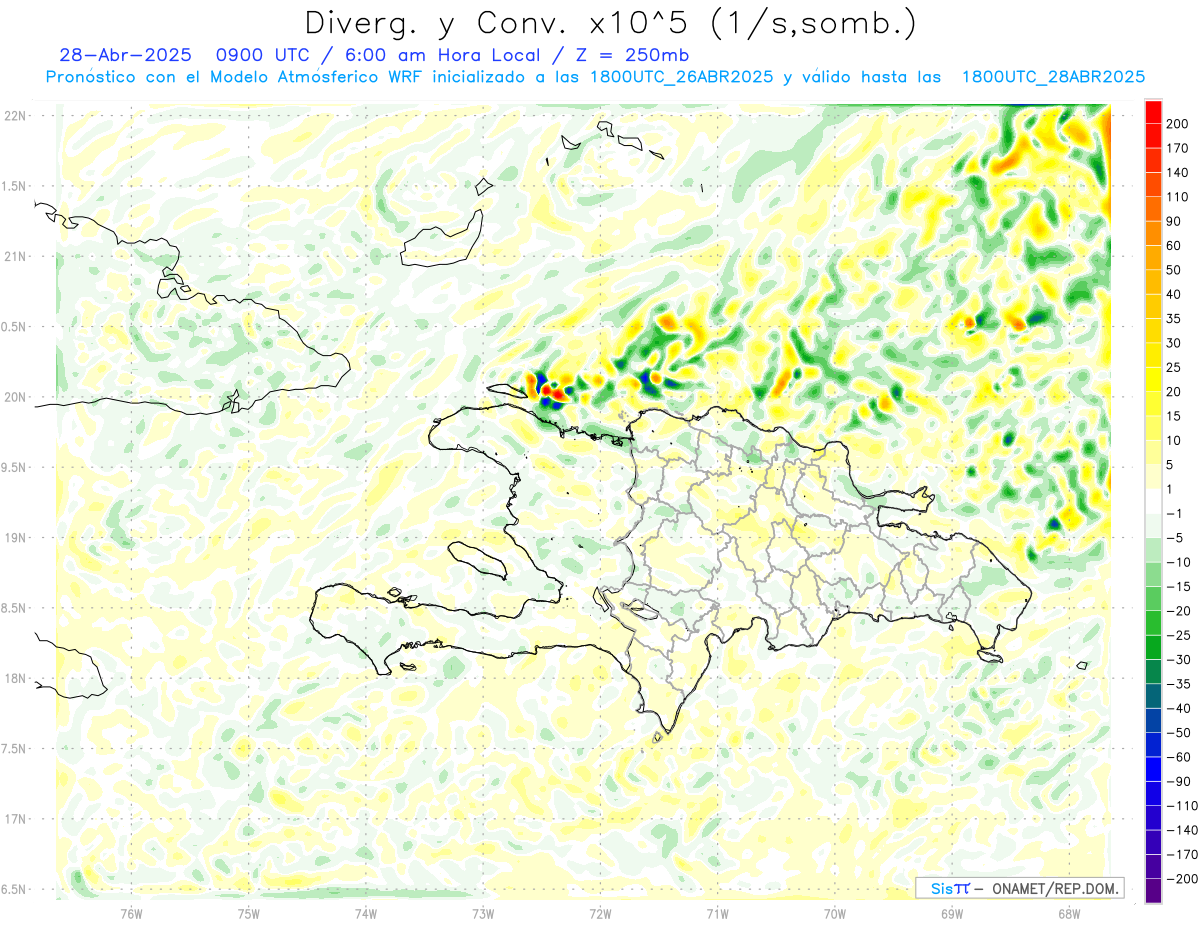Click the '-30' colorbar value
This screenshot has width=1200, height=927.
1180,660
